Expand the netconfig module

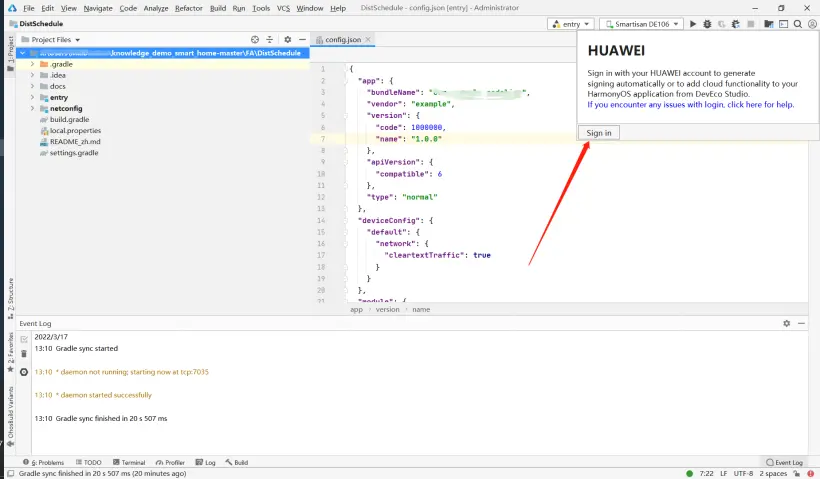tap(32, 108)
